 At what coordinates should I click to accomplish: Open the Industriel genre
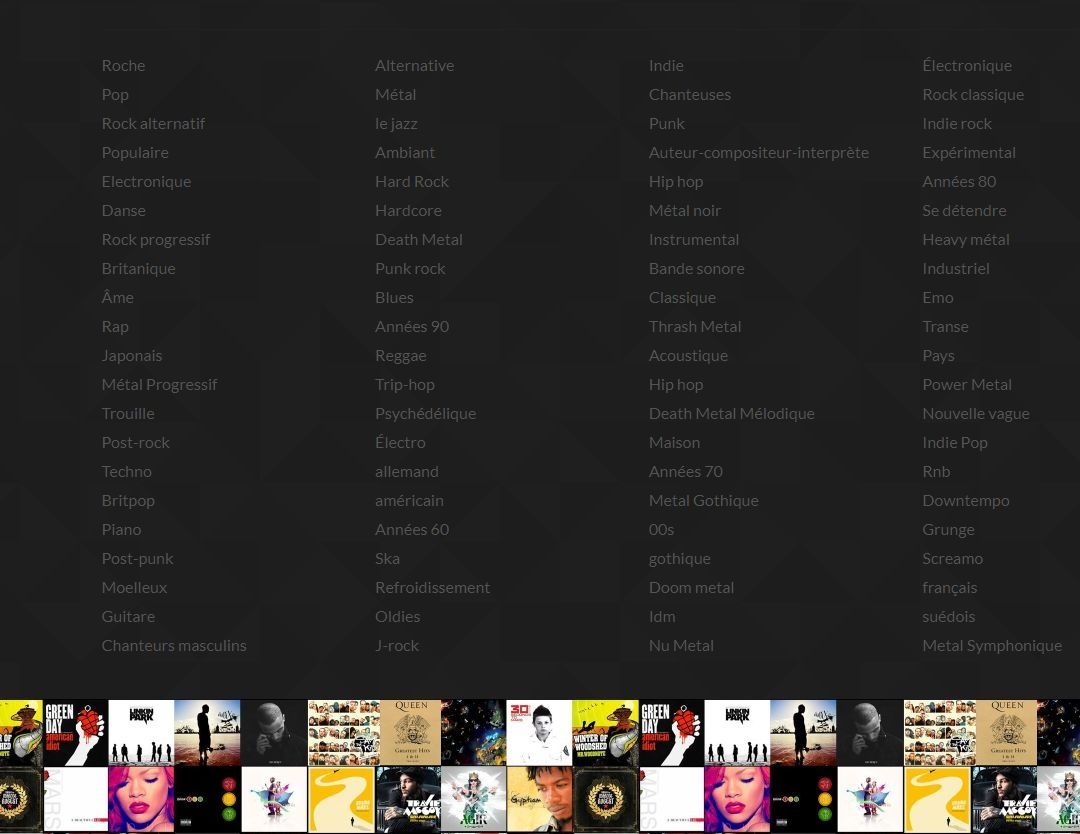pos(955,268)
